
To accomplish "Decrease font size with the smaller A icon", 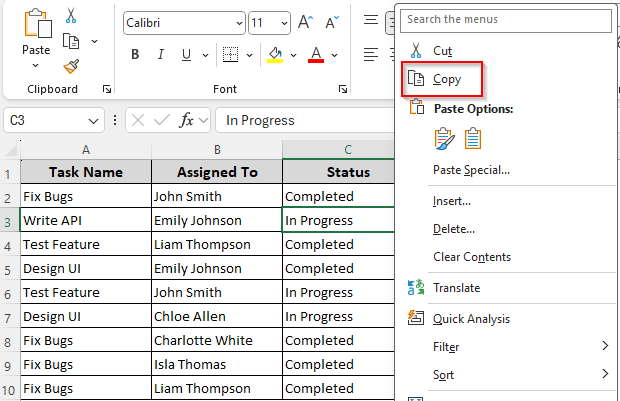I will click(x=332, y=23).
